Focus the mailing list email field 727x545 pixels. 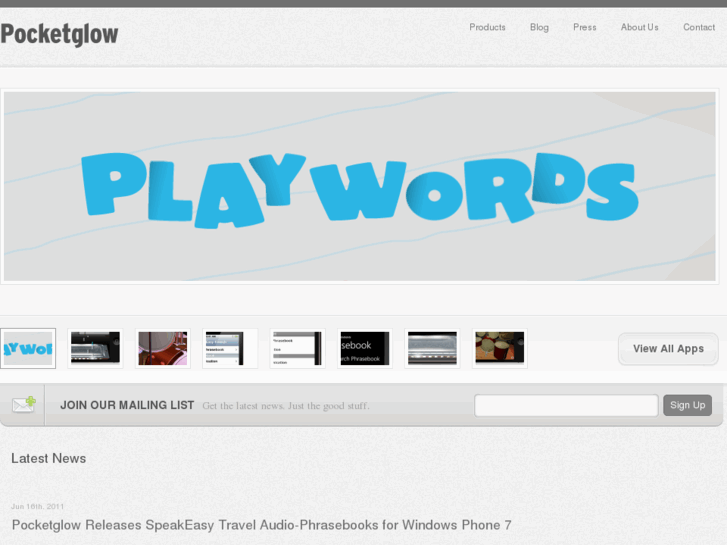566,405
